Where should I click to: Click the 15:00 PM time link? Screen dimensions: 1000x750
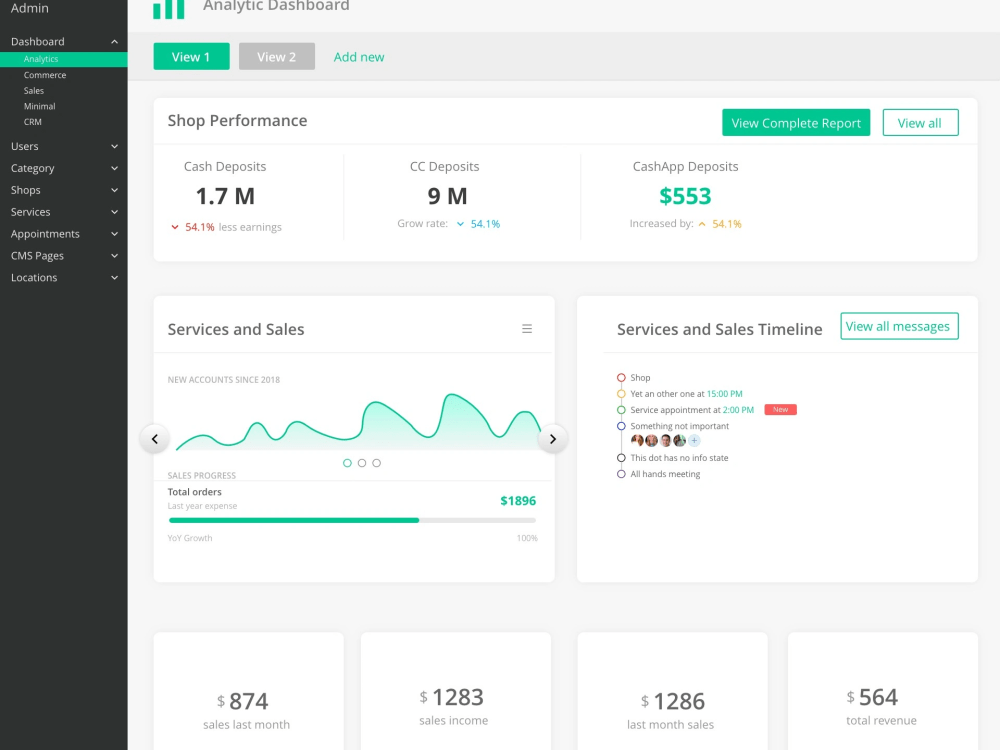724,393
